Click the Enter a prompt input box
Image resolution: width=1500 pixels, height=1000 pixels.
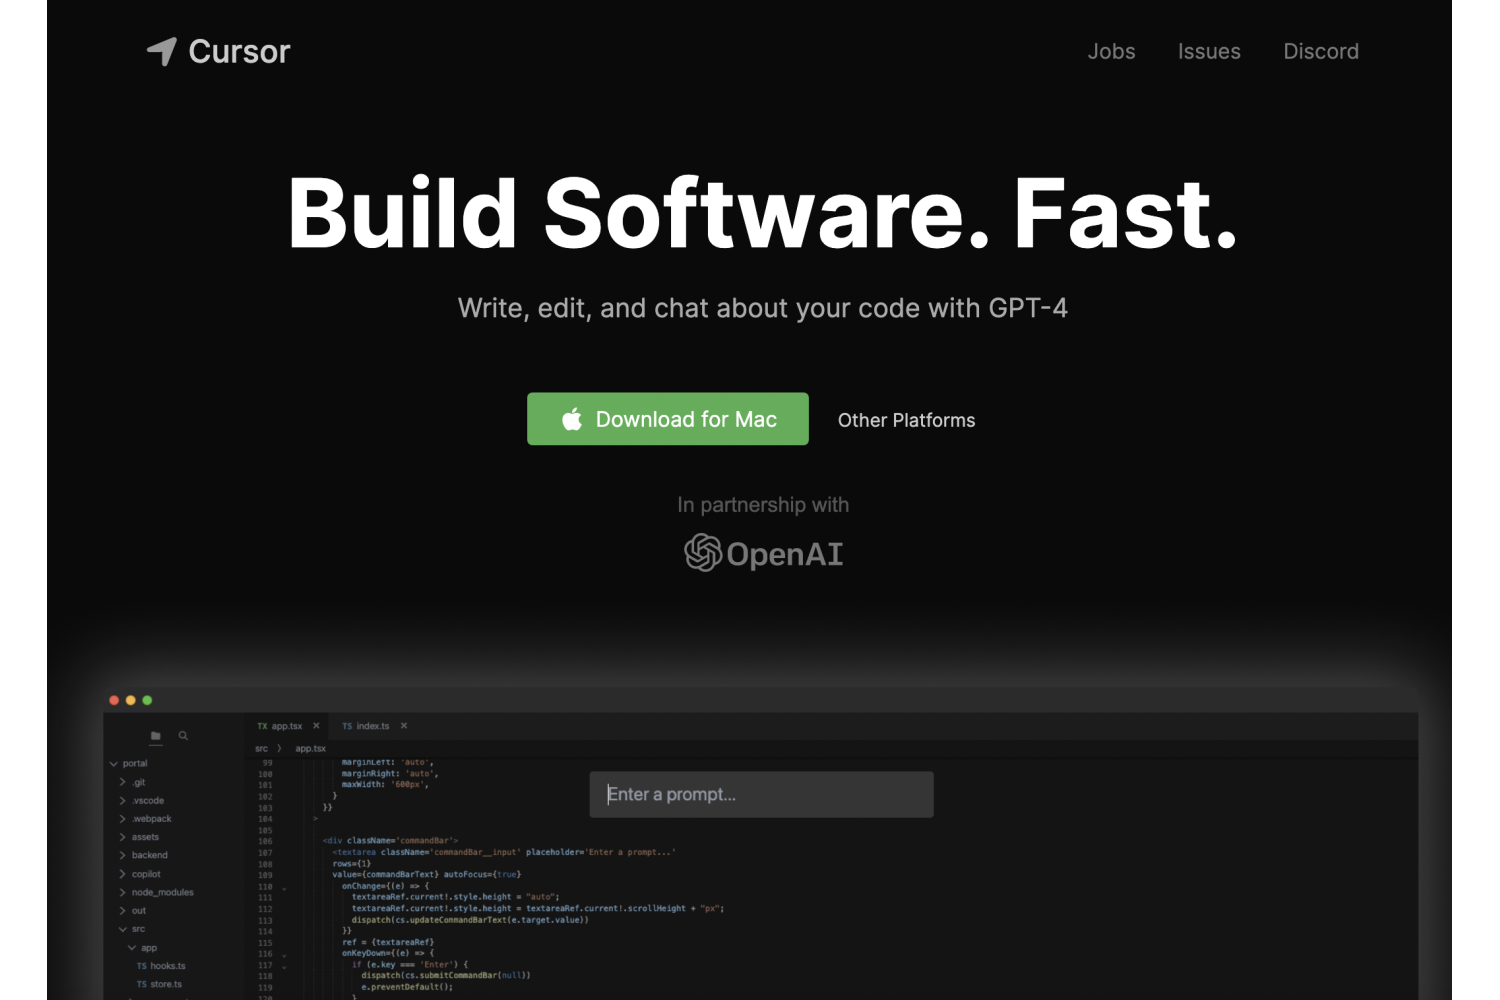pyautogui.click(x=761, y=794)
